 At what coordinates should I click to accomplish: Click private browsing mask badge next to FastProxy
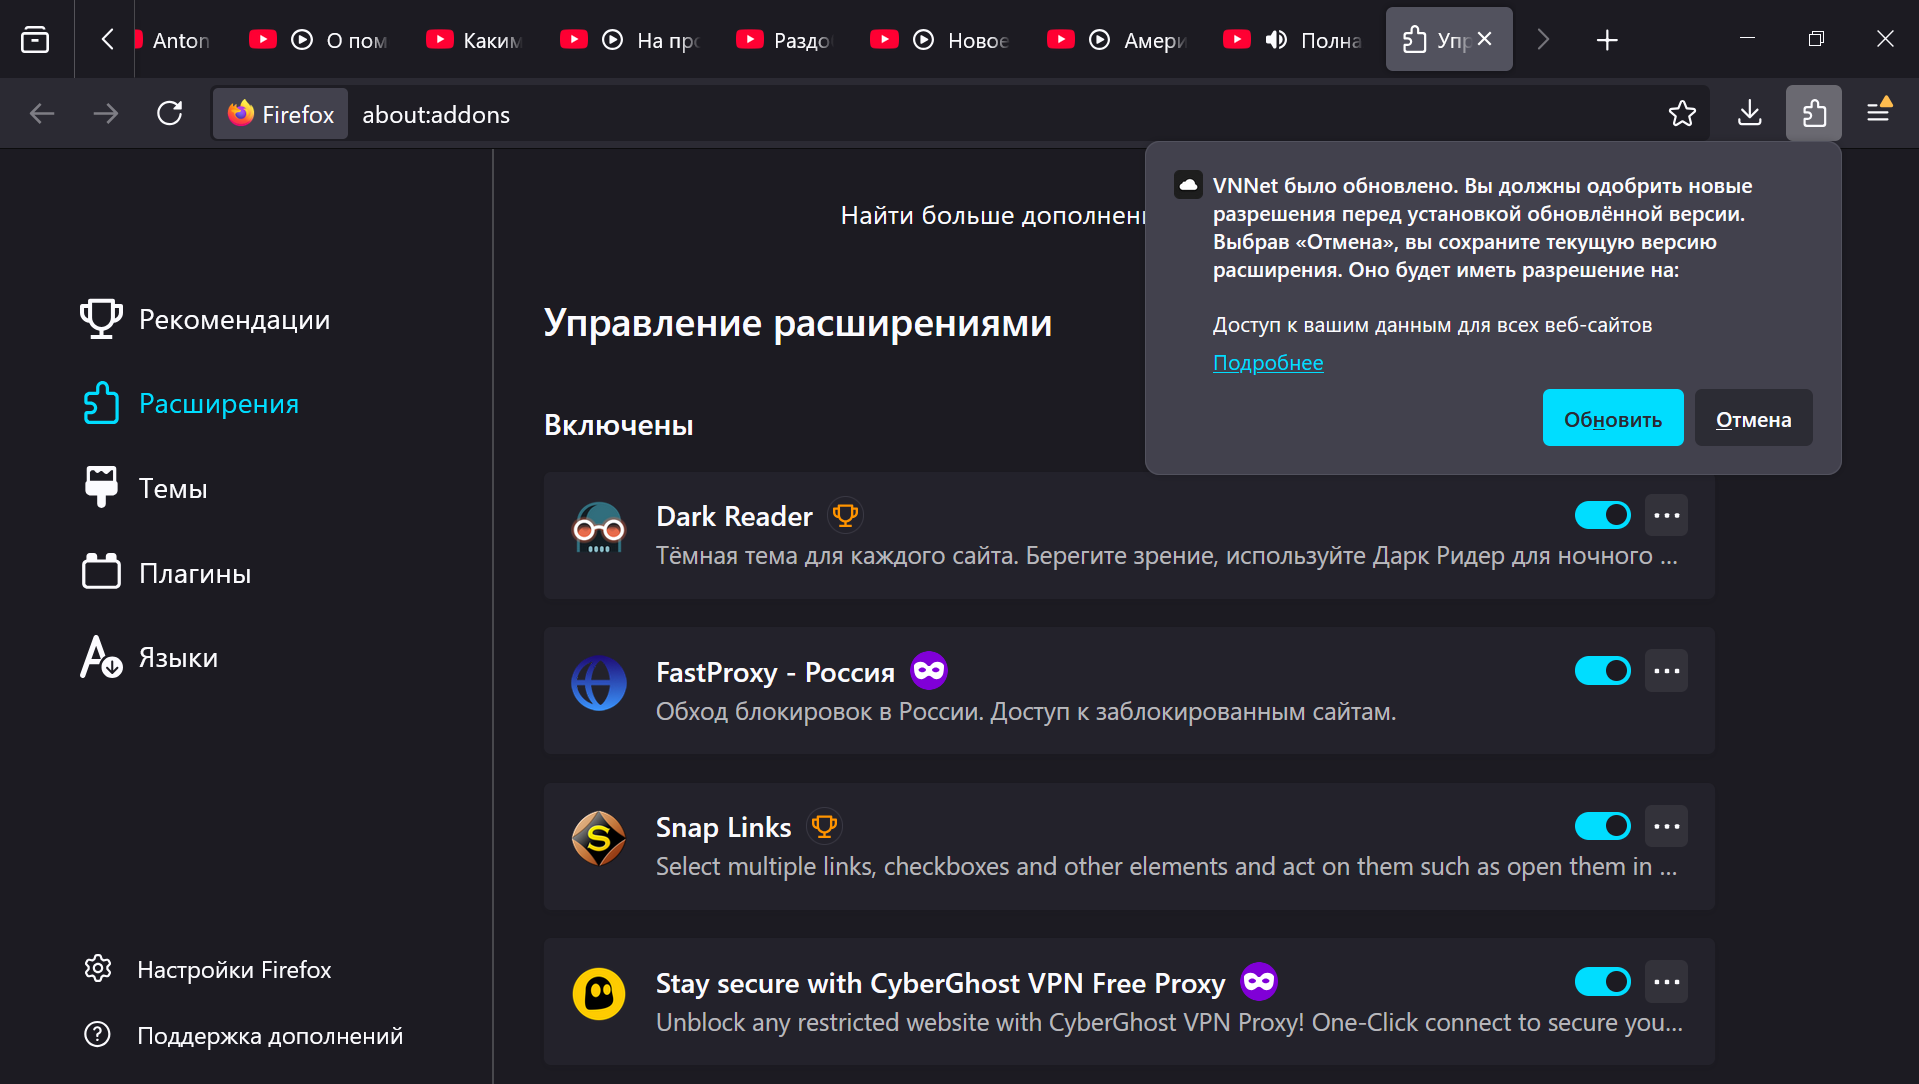[x=929, y=670]
